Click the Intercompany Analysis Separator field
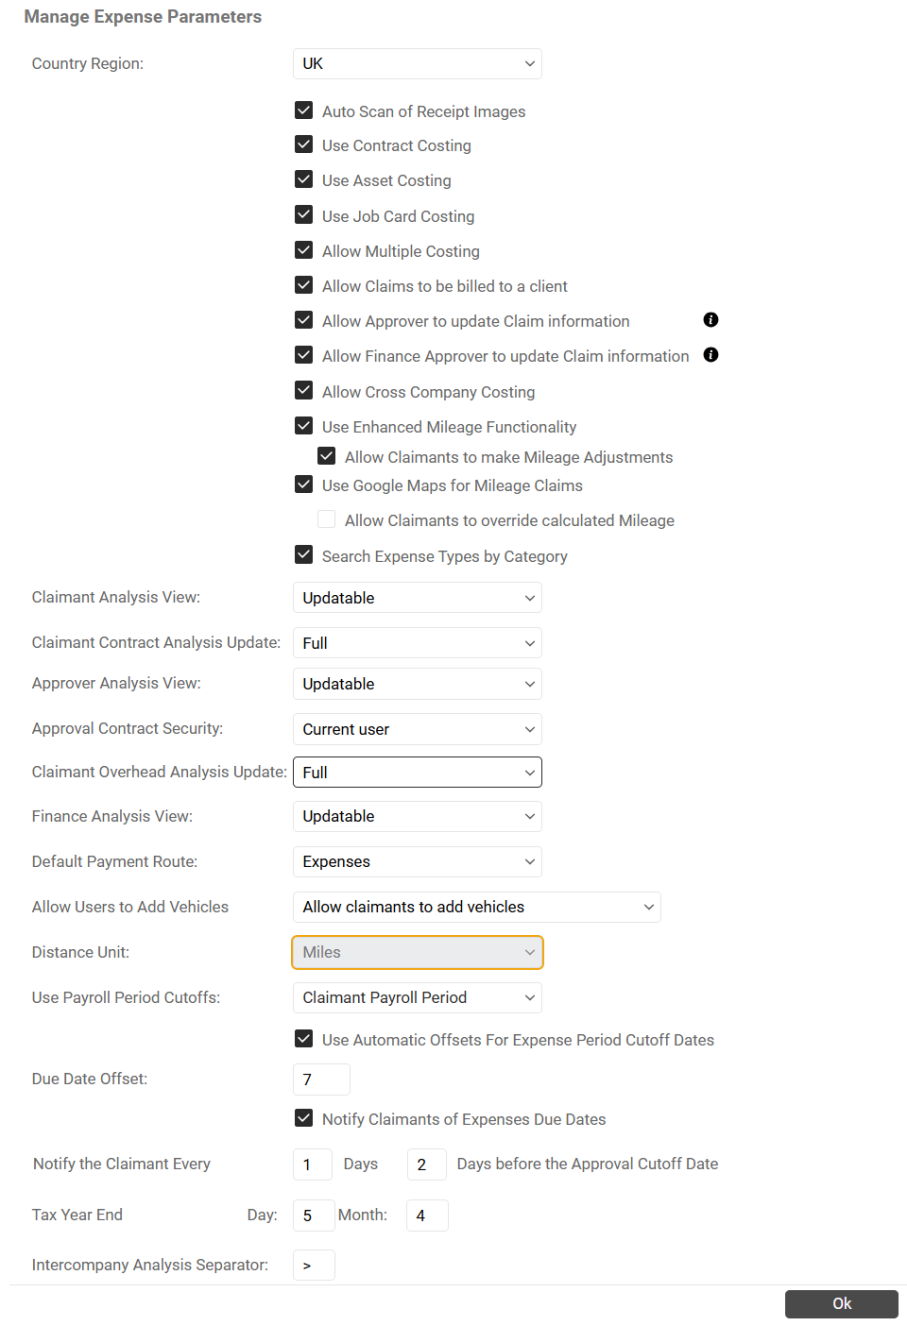This screenshot has height=1326, width=907. coord(314,1265)
